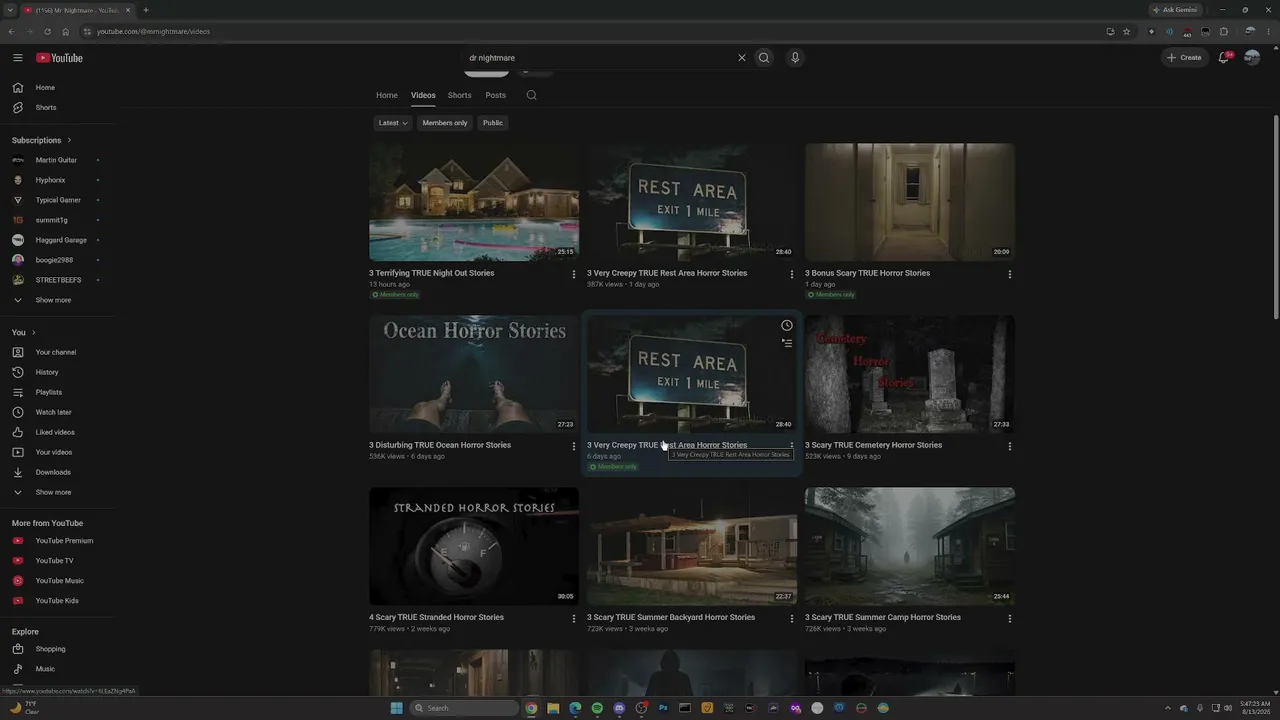Open the 3 Terrifying TRUE Night Out Stories title
The height and width of the screenshot is (720, 1280).
pyautogui.click(x=432, y=273)
